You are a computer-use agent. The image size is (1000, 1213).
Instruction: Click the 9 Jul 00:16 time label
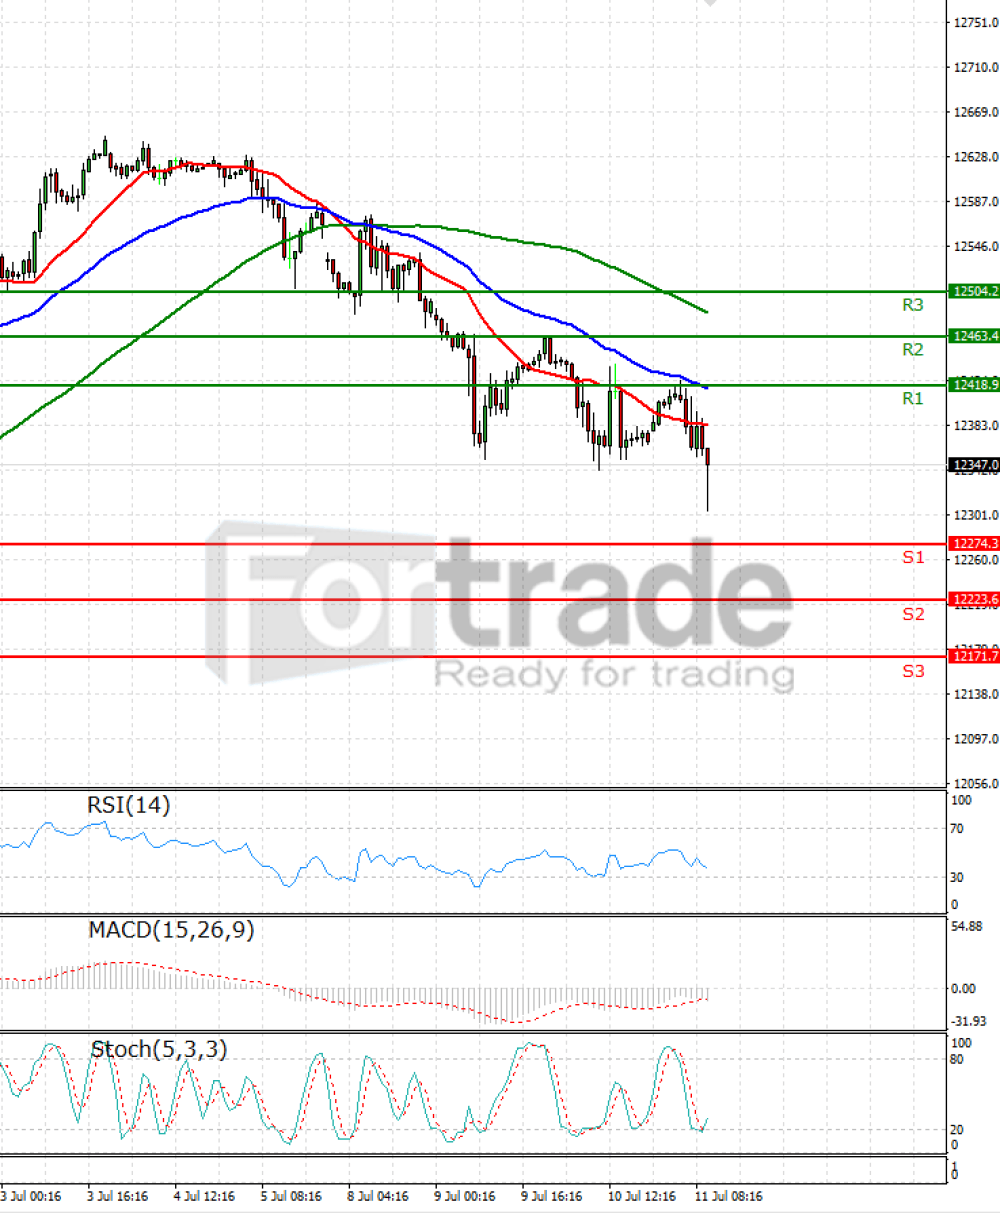(465, 1196)
